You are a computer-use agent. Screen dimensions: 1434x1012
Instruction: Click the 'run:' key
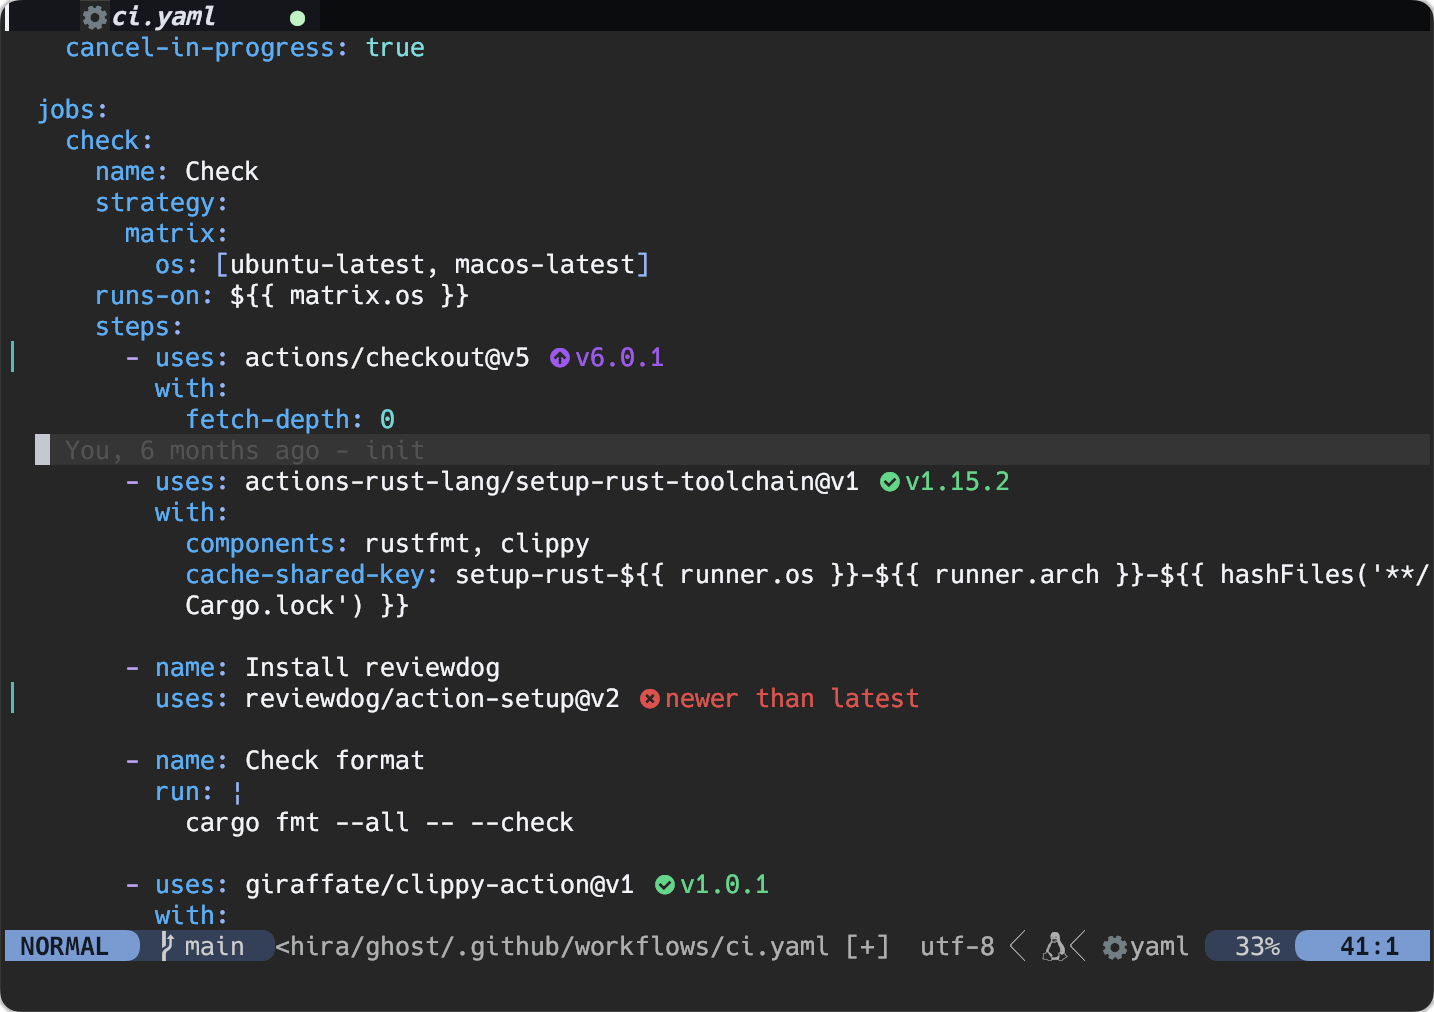184,792
